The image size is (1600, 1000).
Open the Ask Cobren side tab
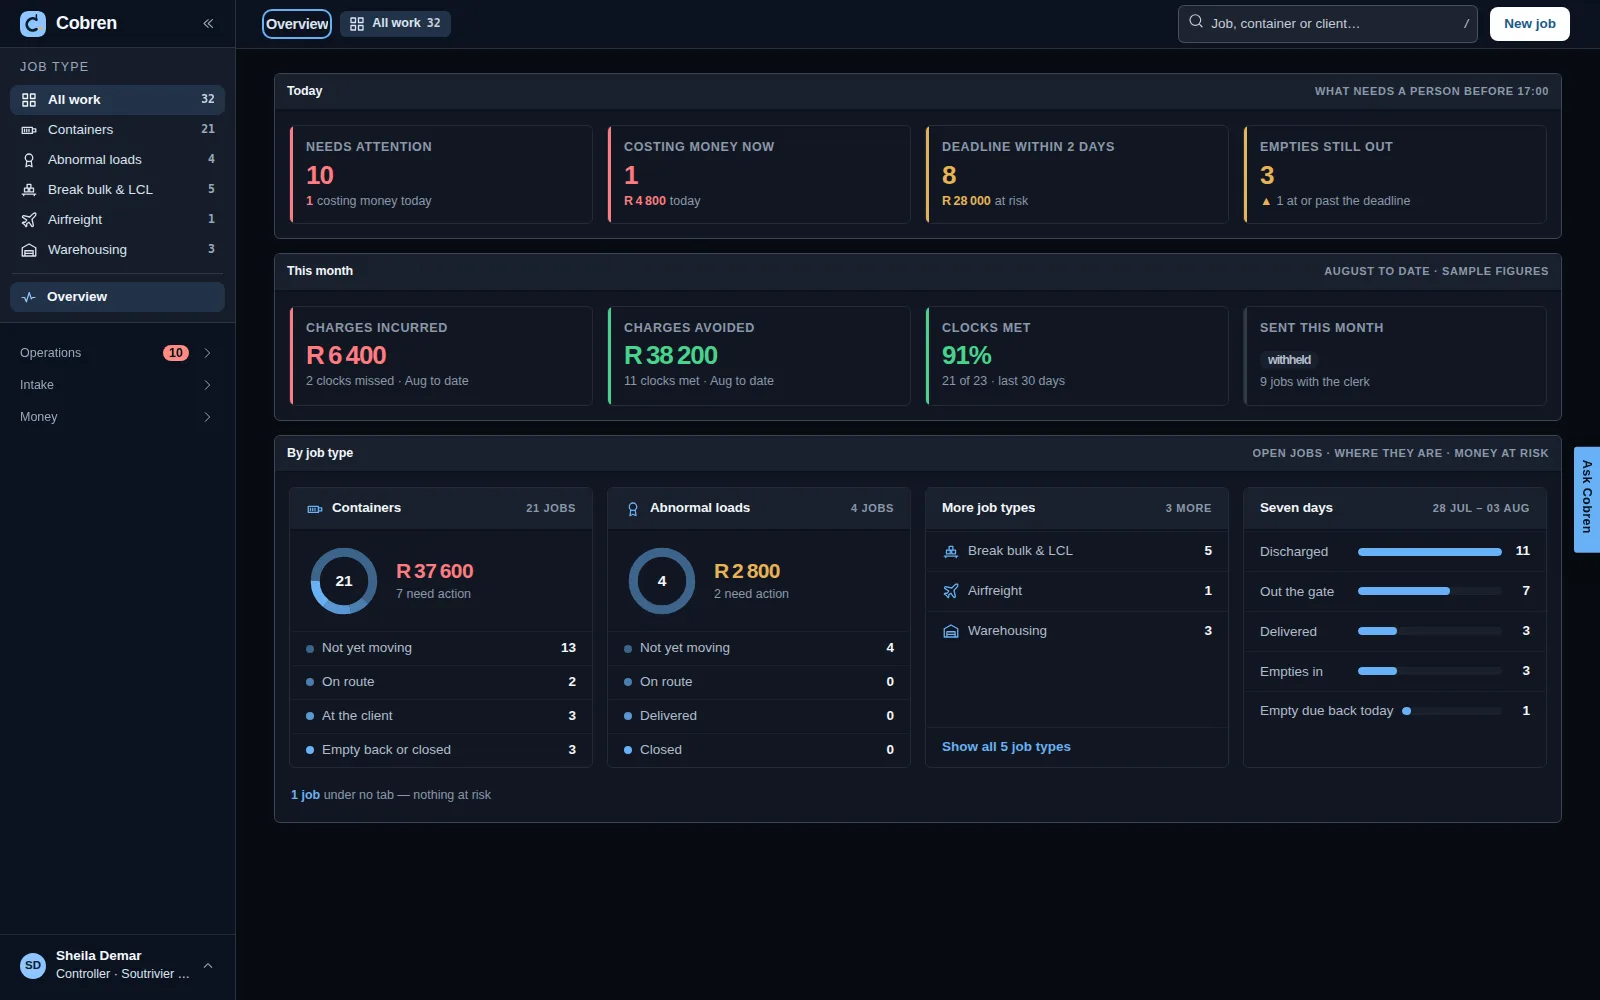pyautogui.click(x=1587, y=499)
